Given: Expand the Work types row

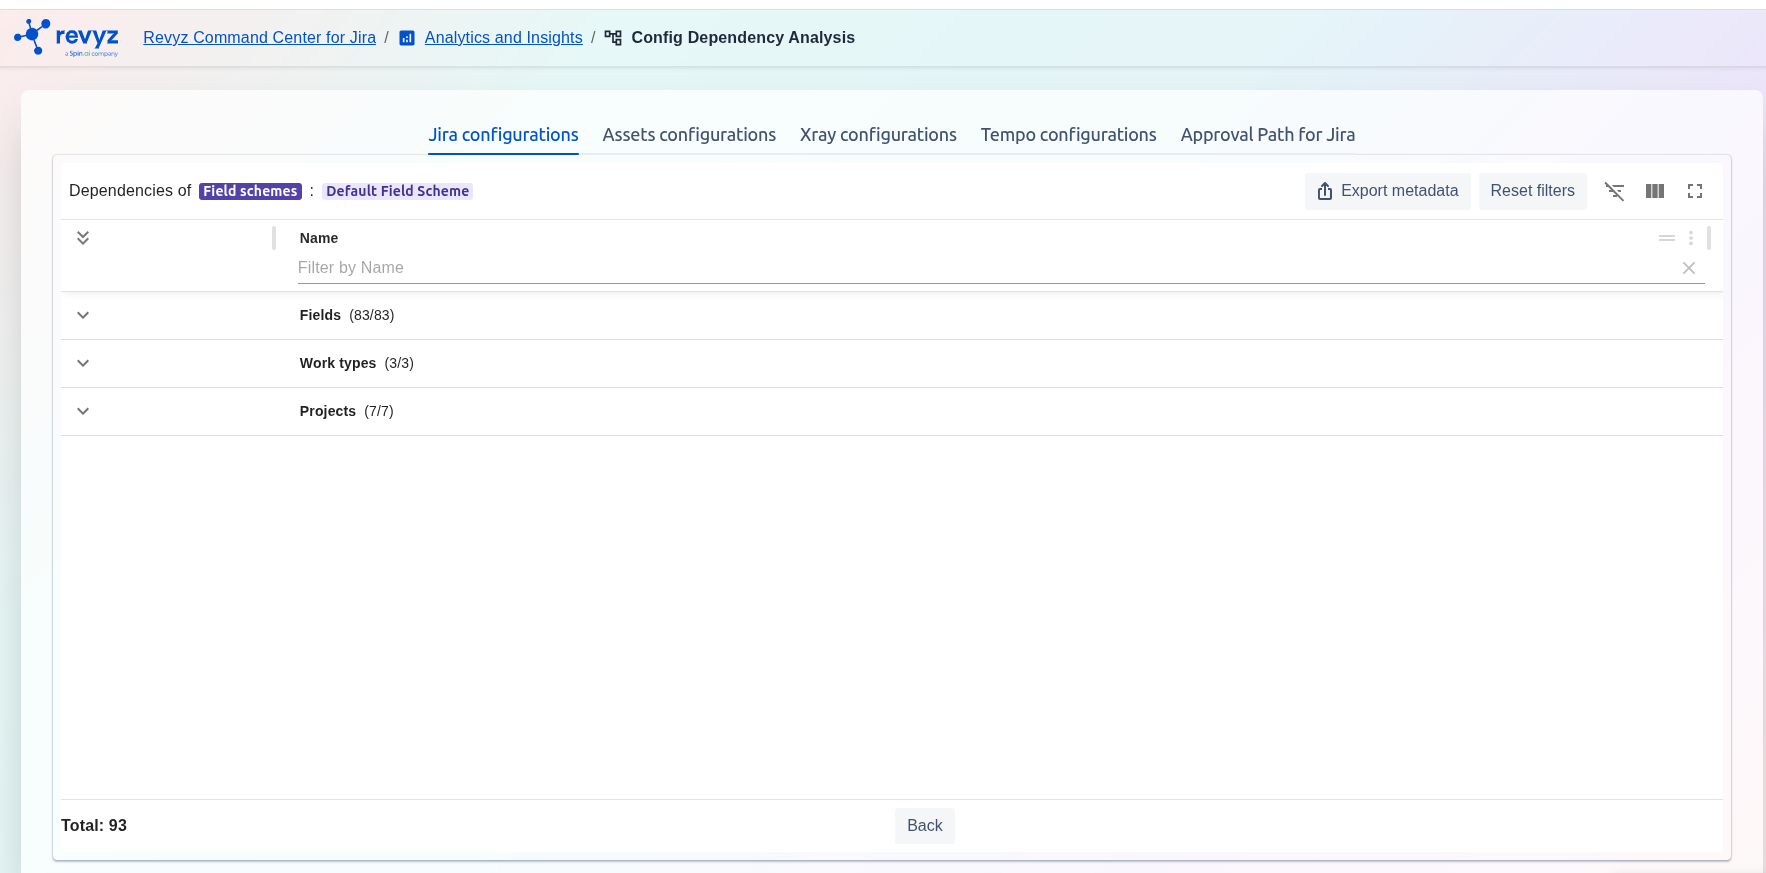Looking at the screenshot, I should tap(83, 363).
